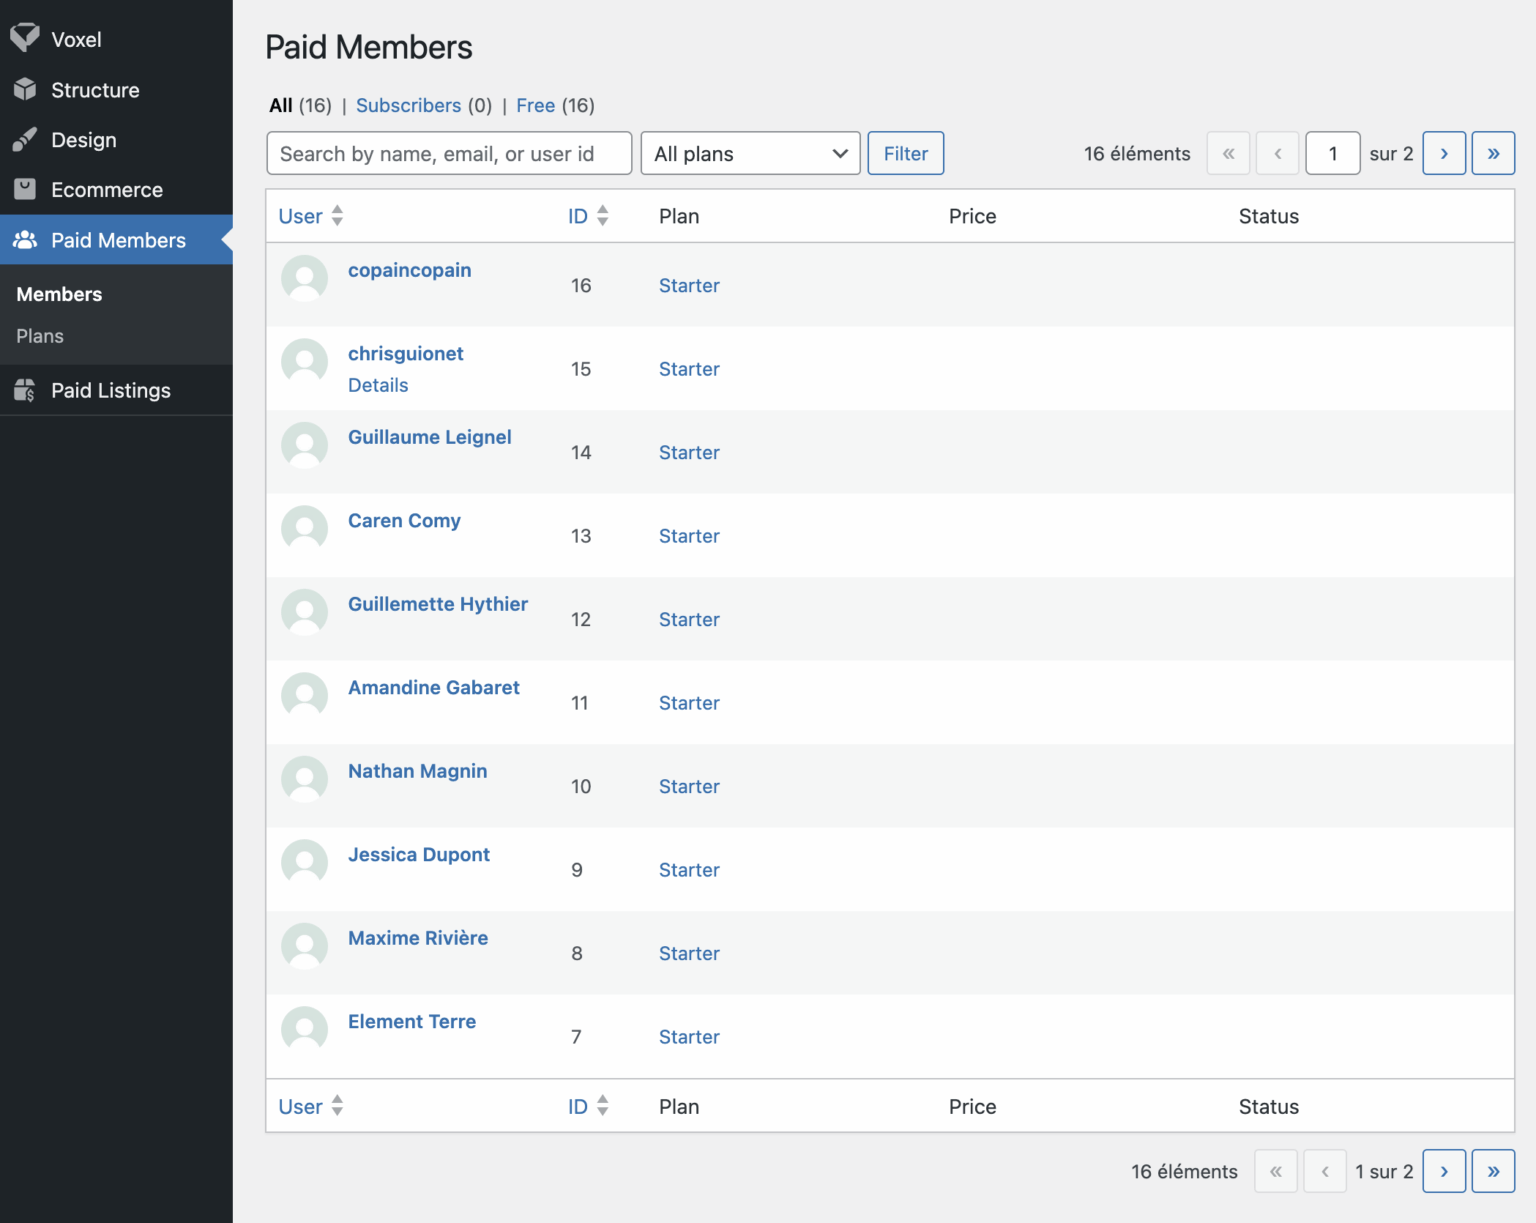Click Nathan Magnin's avatar image
The height and width of the screenshot is (1223, 1536).
(305, 779)
